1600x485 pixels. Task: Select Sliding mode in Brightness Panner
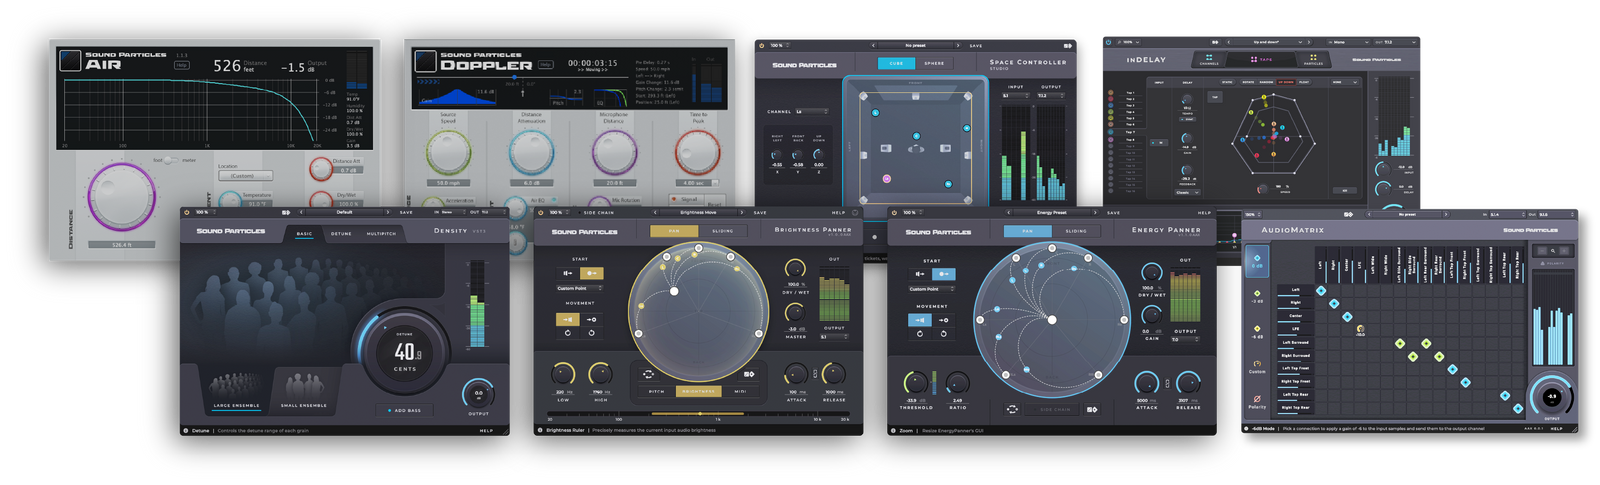[x=722, y=231]
